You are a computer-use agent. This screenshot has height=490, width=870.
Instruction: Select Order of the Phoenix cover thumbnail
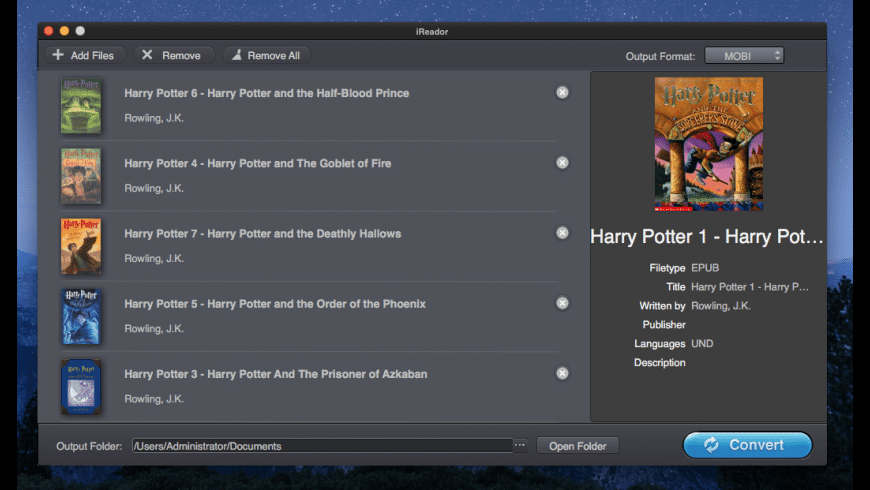click(x=81, y=316)
